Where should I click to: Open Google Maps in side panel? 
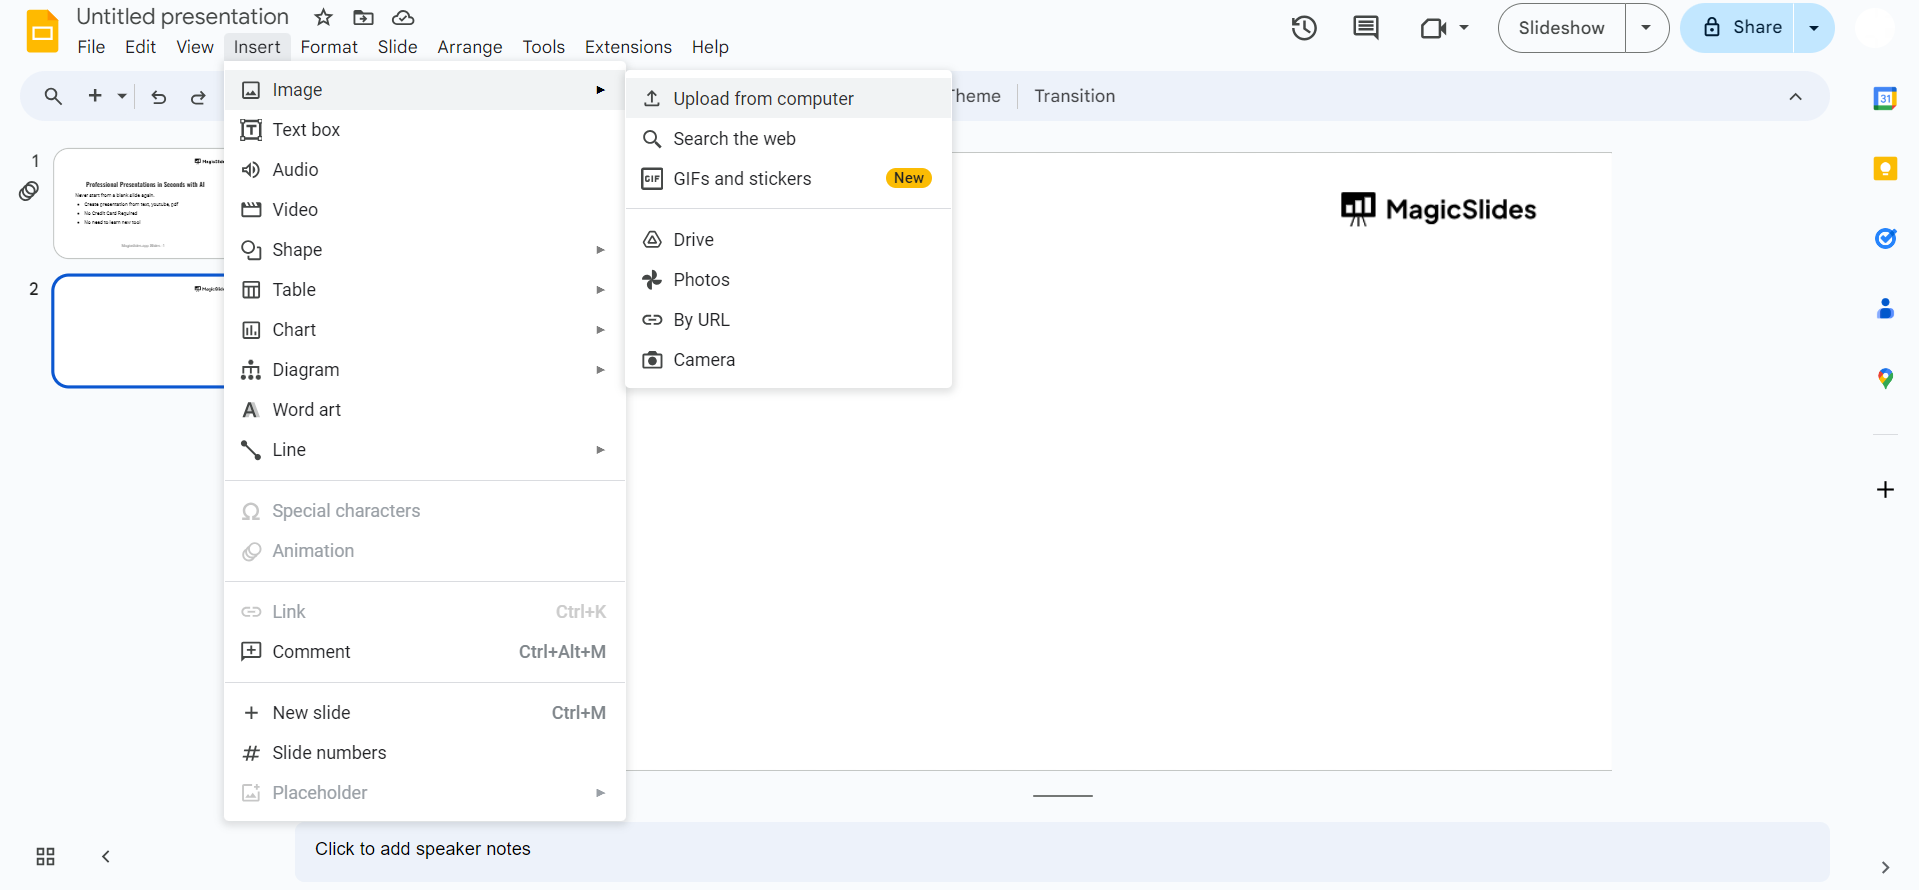pos(1885,378)
